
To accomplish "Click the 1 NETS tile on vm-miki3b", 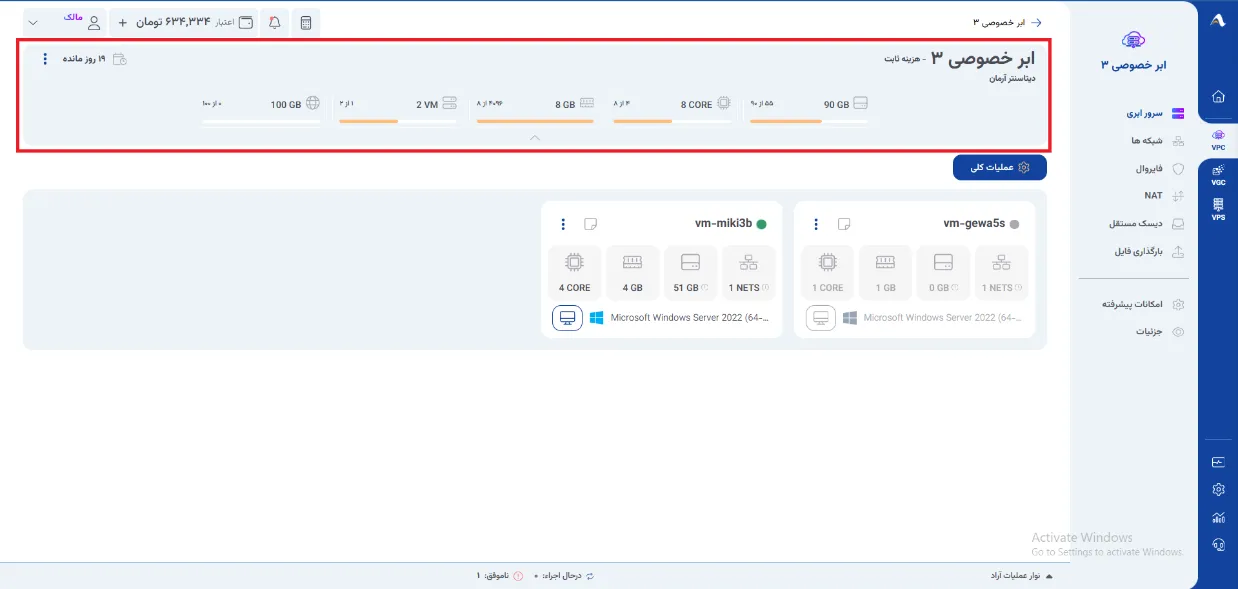I will tap(748, 273).
